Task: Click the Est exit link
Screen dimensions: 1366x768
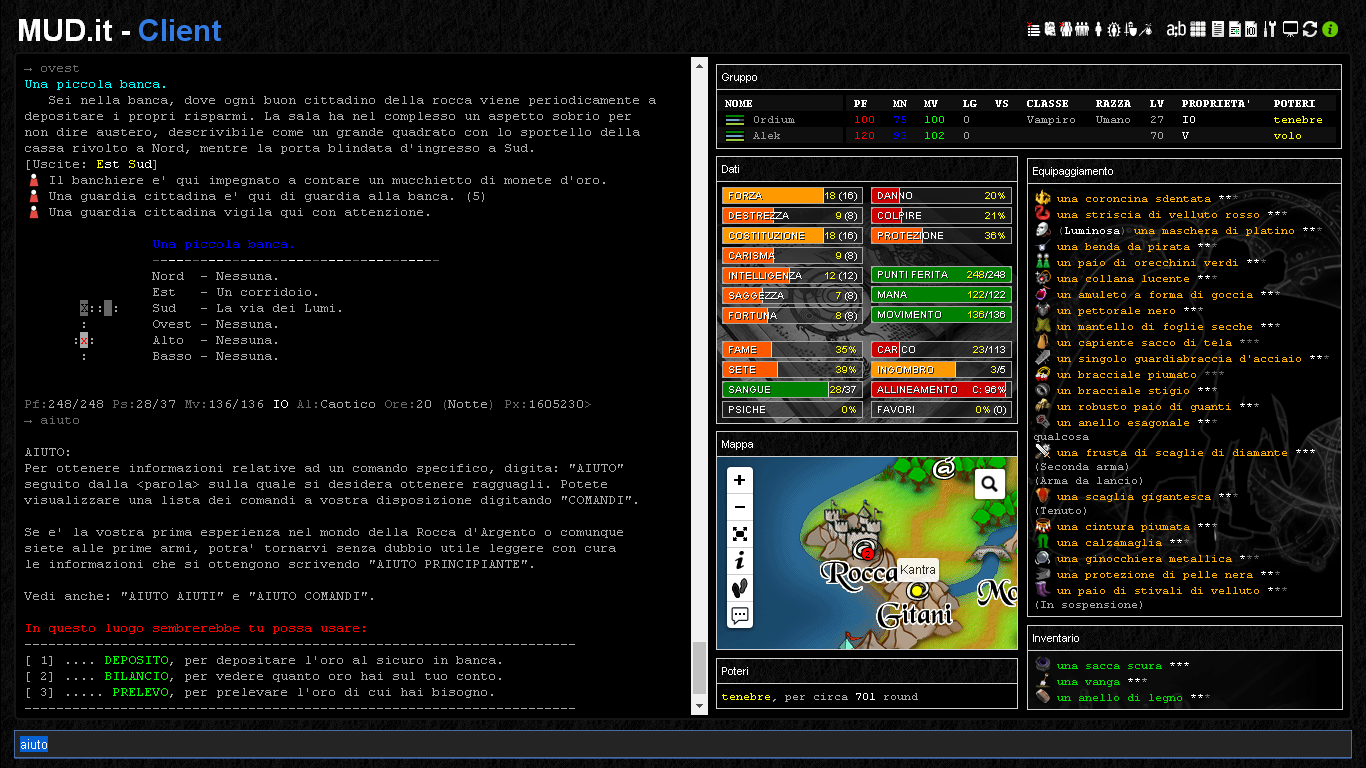Action: point(108,164)
